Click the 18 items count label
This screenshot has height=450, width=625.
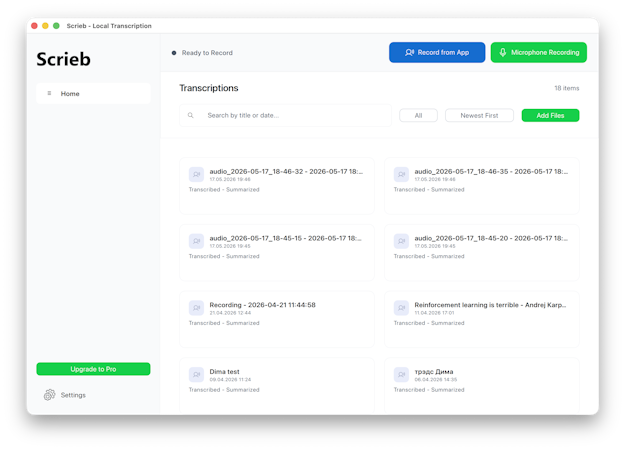click(566, 88)
